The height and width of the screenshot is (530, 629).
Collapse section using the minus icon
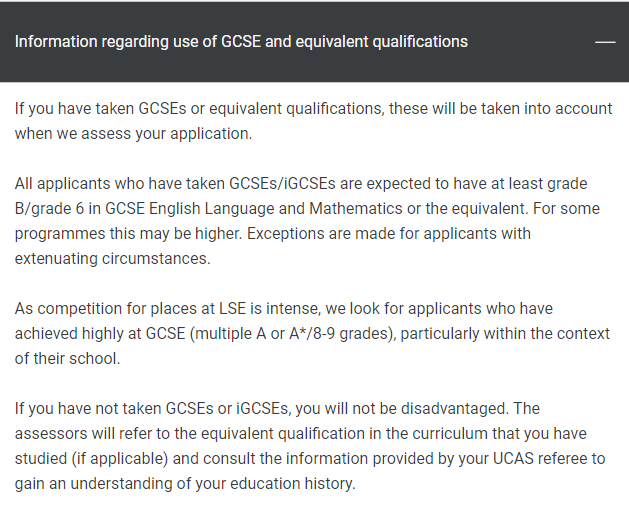coord(605,42)
